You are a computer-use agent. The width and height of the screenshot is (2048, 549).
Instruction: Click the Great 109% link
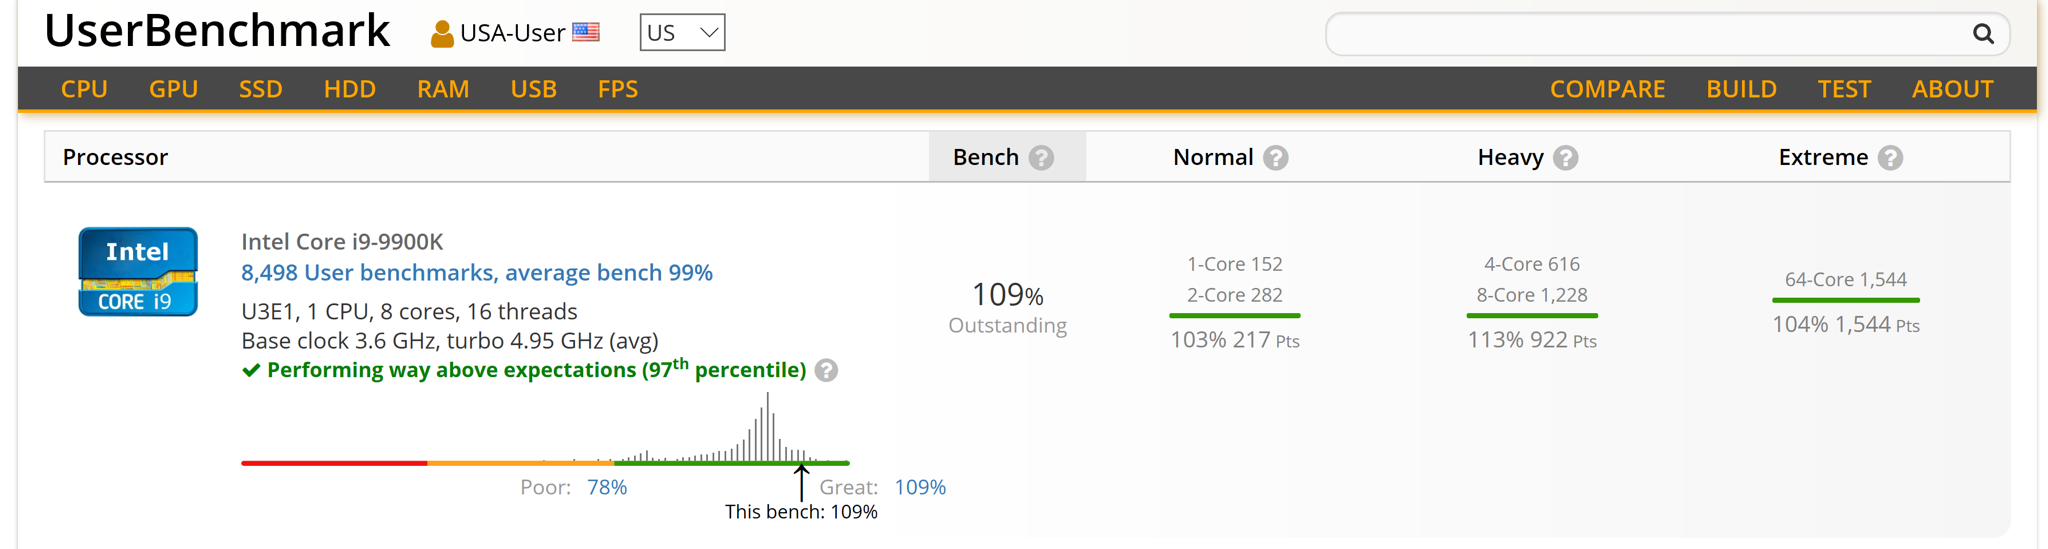coord(919,487)
